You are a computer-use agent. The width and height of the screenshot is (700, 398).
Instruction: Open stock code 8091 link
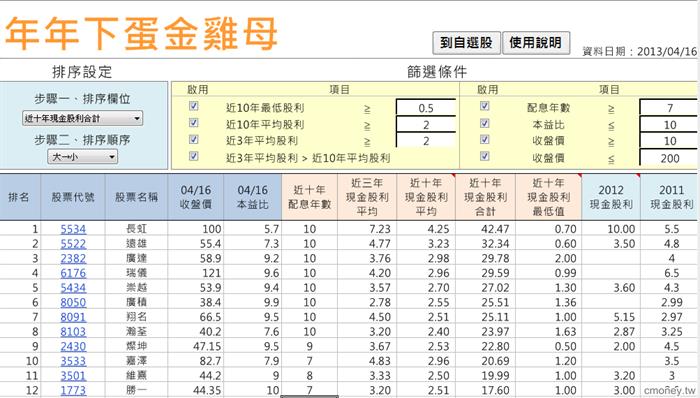pyautogui.click(x=73, y=317)
